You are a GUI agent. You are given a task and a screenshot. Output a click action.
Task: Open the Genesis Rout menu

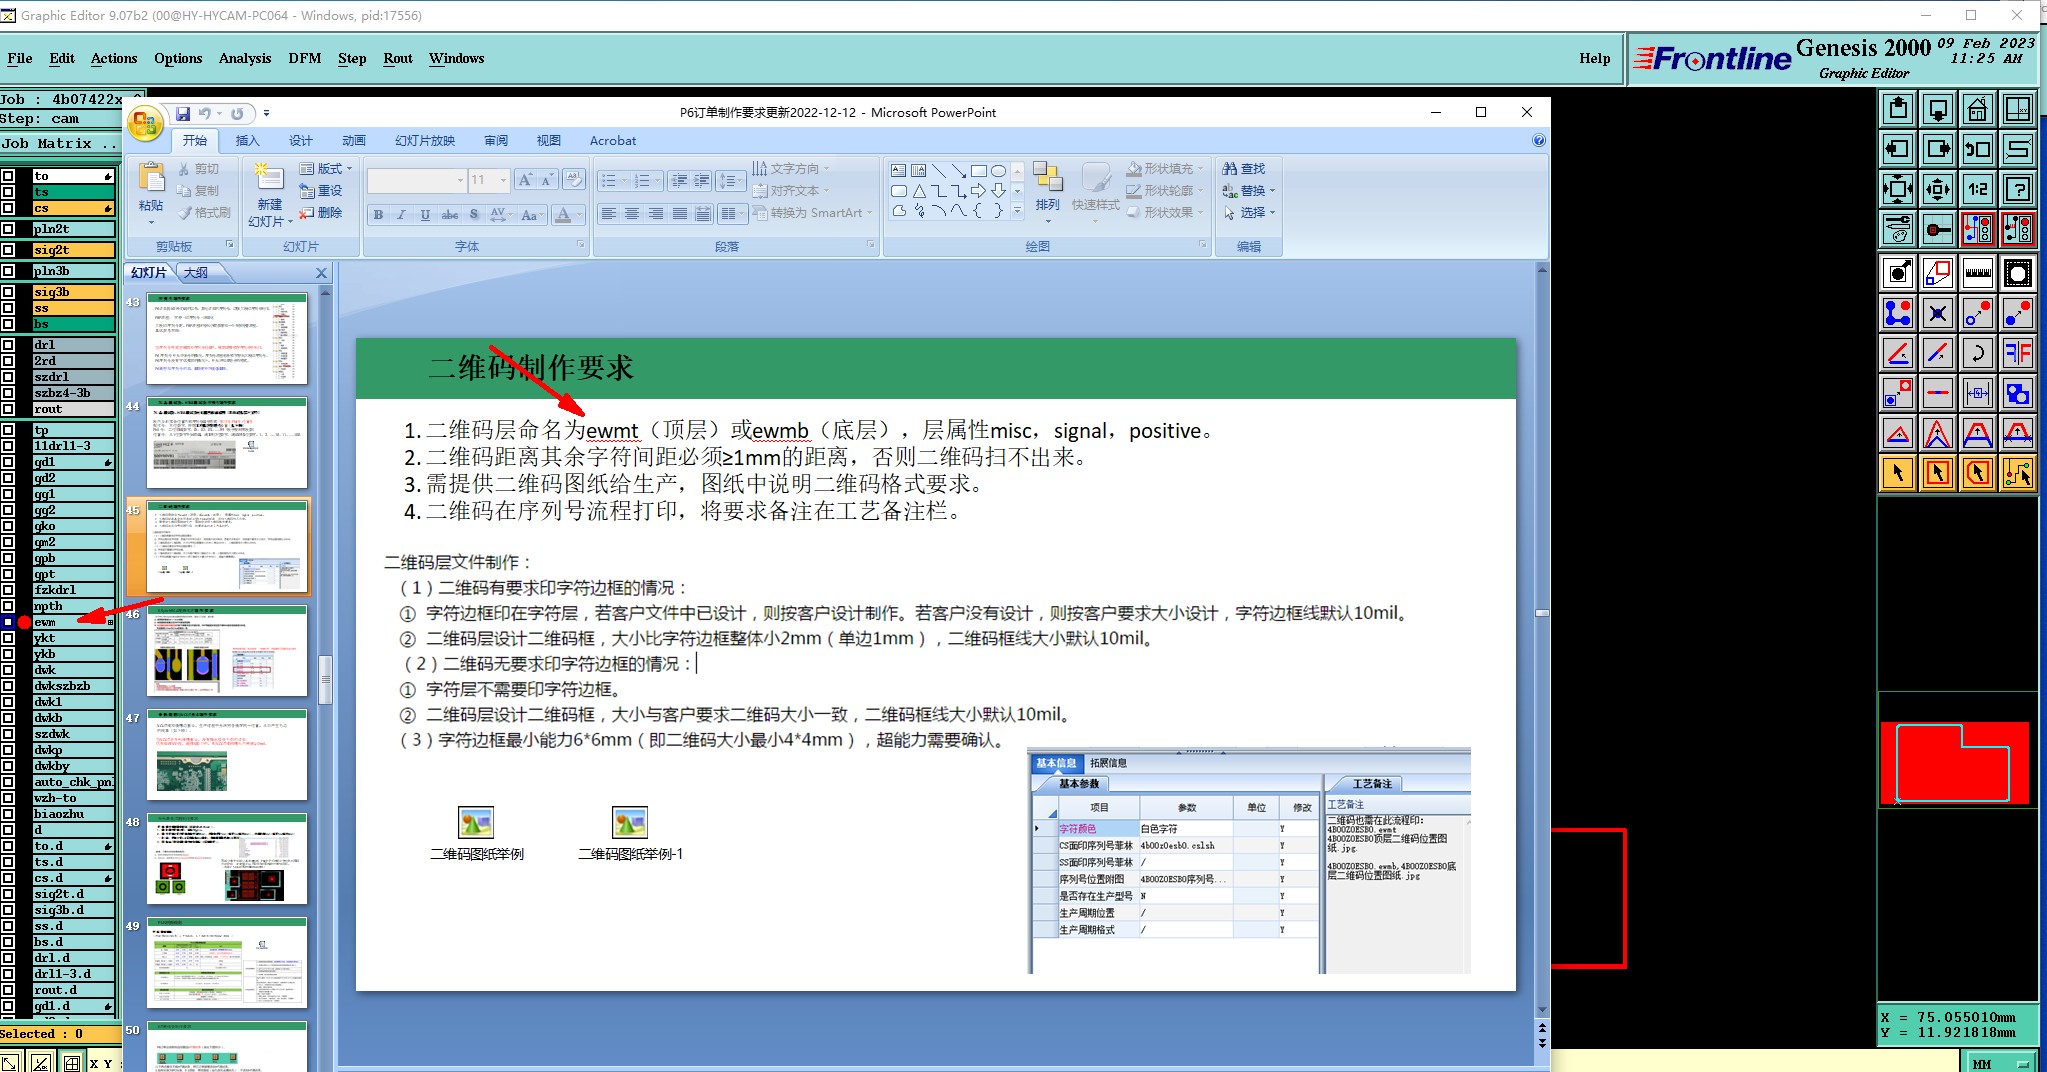pyautogui.click(x=398, y=58)
